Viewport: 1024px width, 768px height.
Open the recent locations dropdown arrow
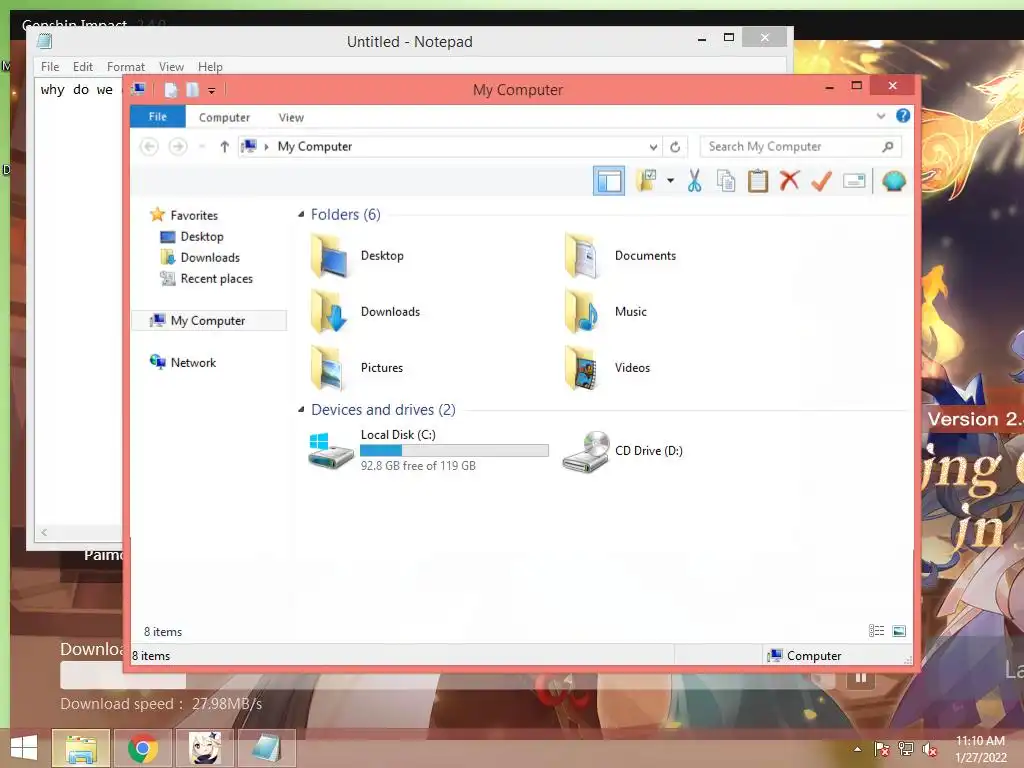(x=202, y=146)
